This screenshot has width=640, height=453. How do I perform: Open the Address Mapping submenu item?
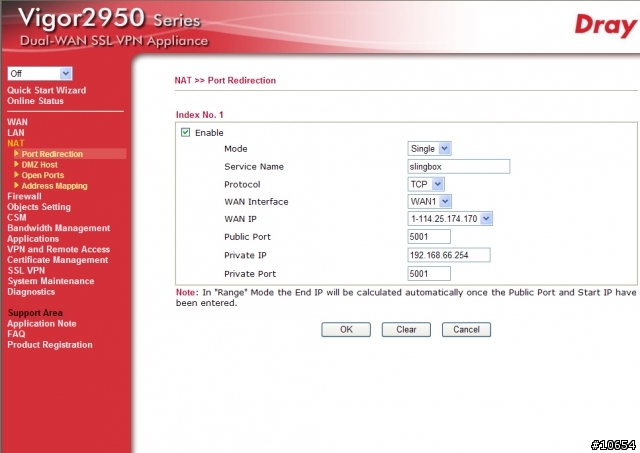click(x=54, y=186)
